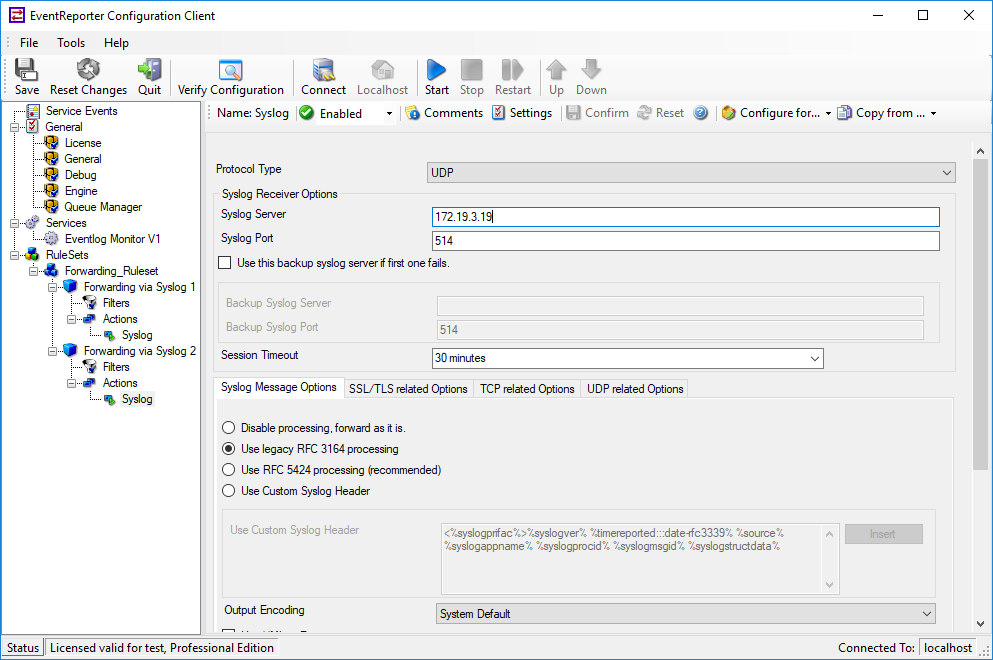Viewport: 993px width, 660px height.
Task: Select Filters under Forwarding via Syslog 1
Action: click(116, 303)
